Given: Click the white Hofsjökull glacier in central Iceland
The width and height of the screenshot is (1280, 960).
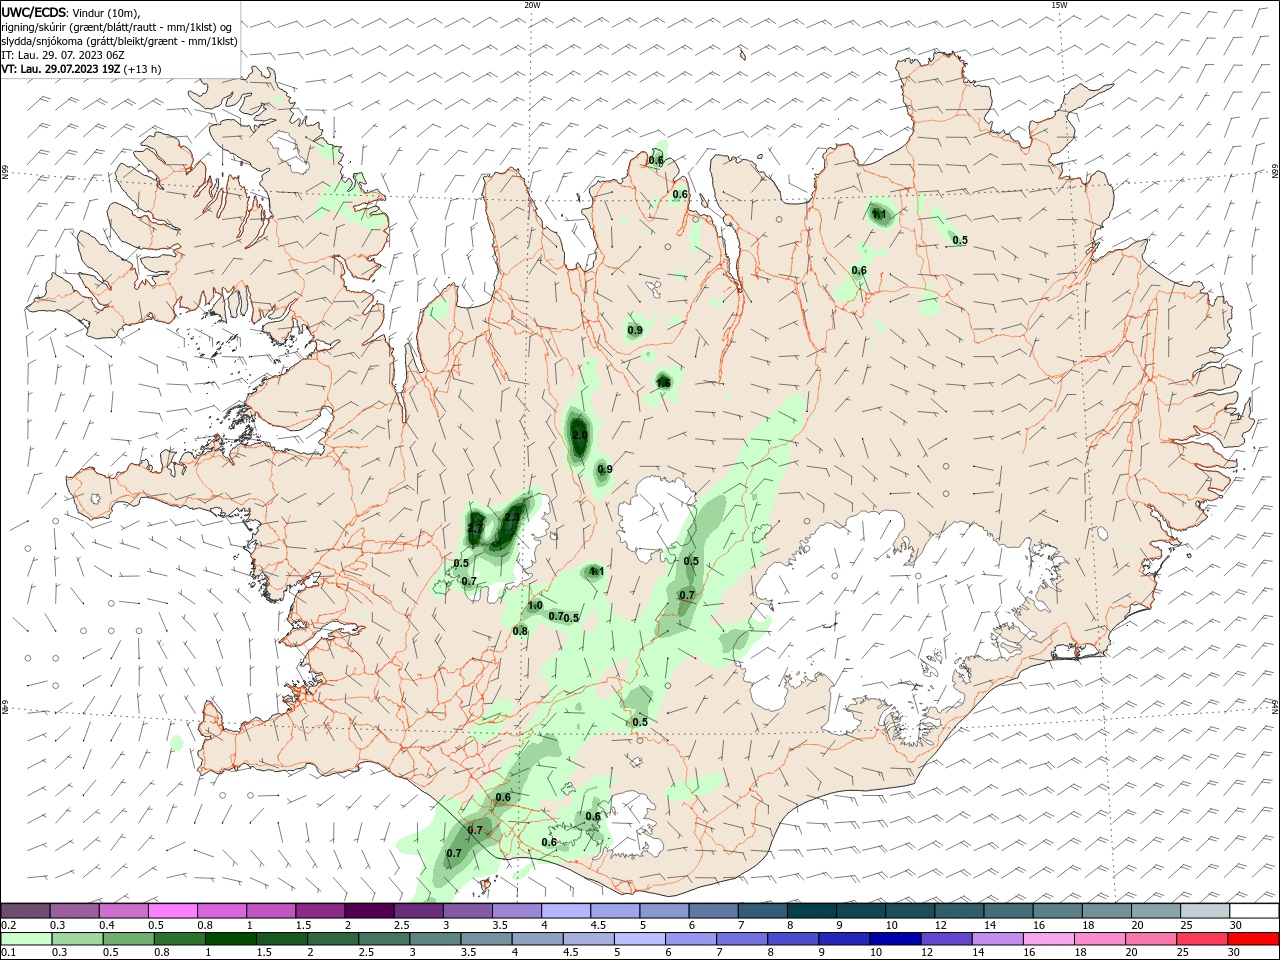Looking at the screenshot, I should (655, 515).
